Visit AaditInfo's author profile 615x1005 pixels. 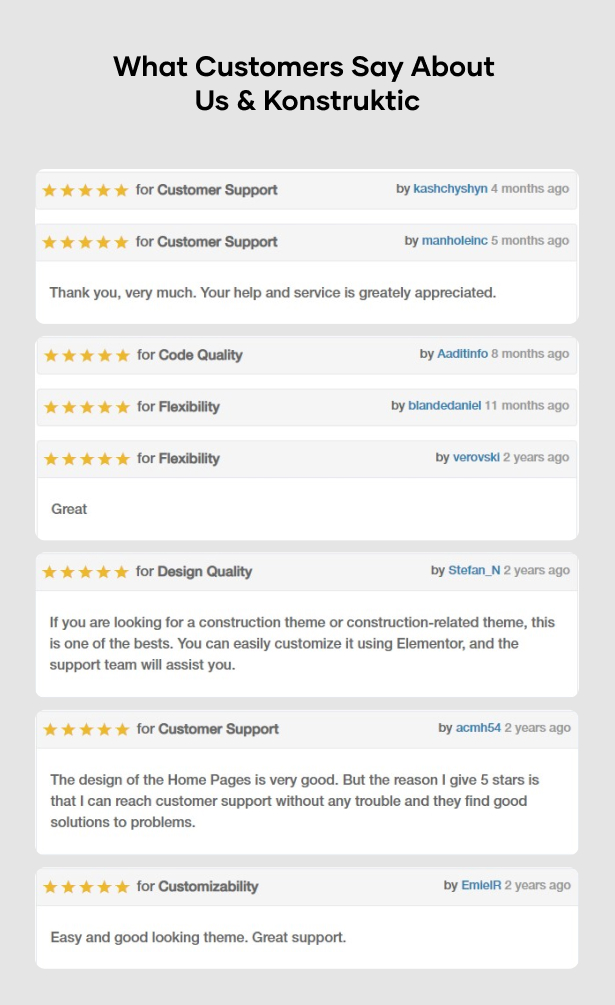tap(462, 354)
